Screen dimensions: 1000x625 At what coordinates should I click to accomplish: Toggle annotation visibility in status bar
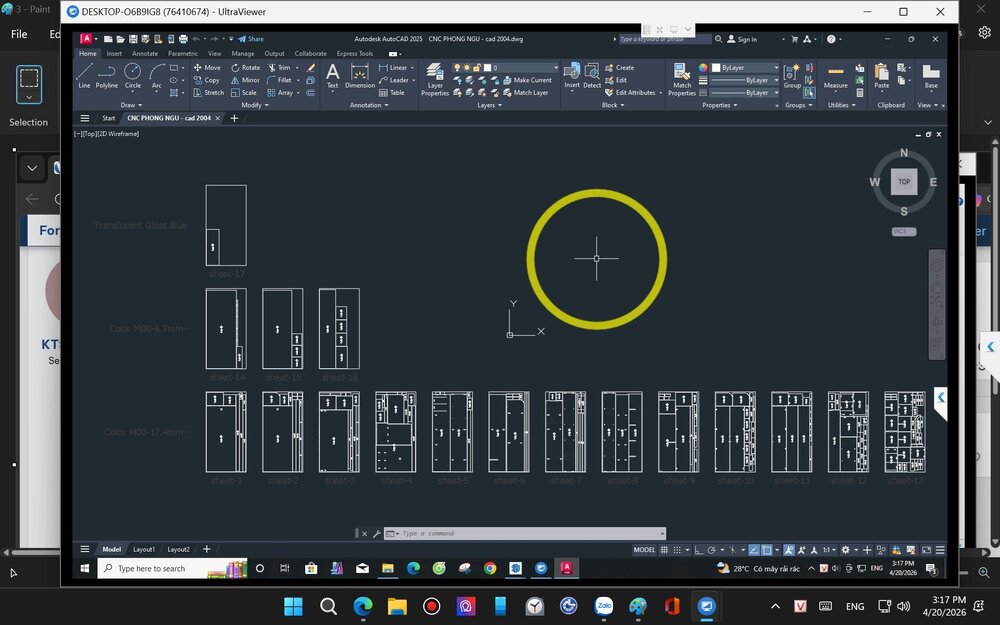(x=789, y=549)
